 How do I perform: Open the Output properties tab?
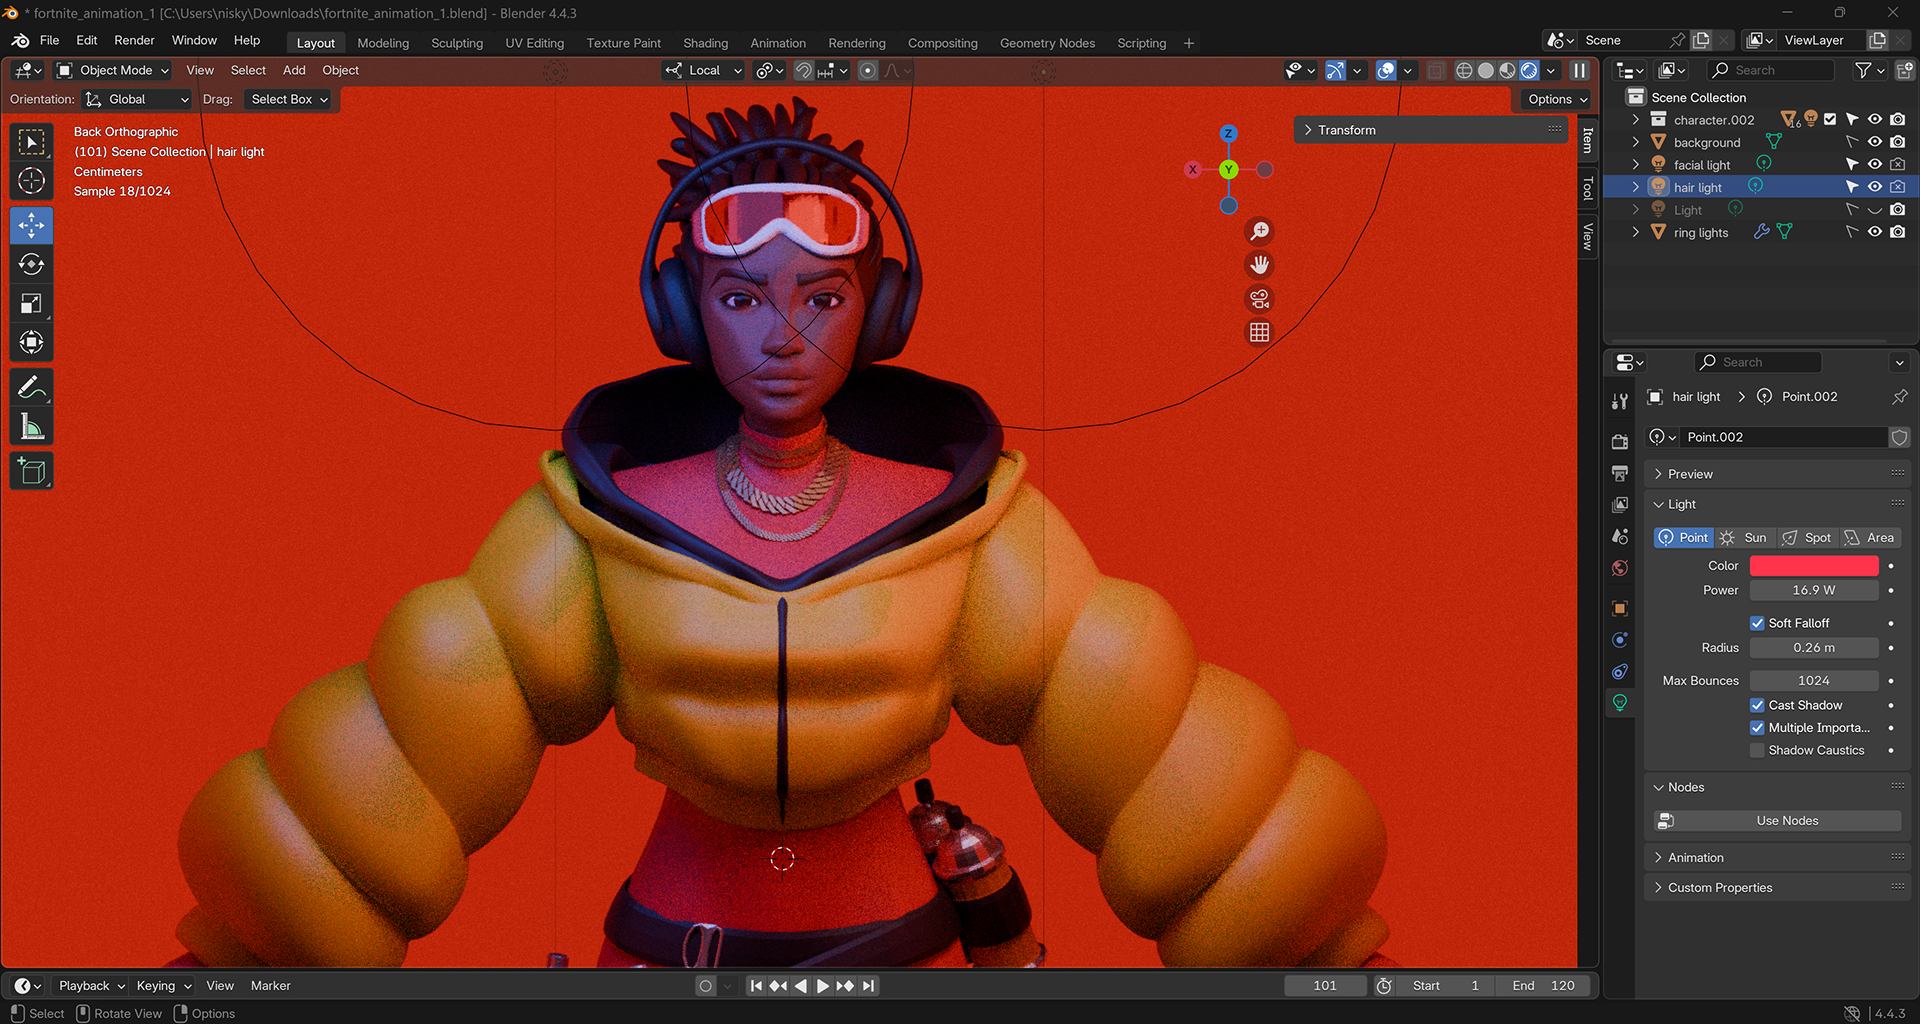click(x=1620, y=473)
